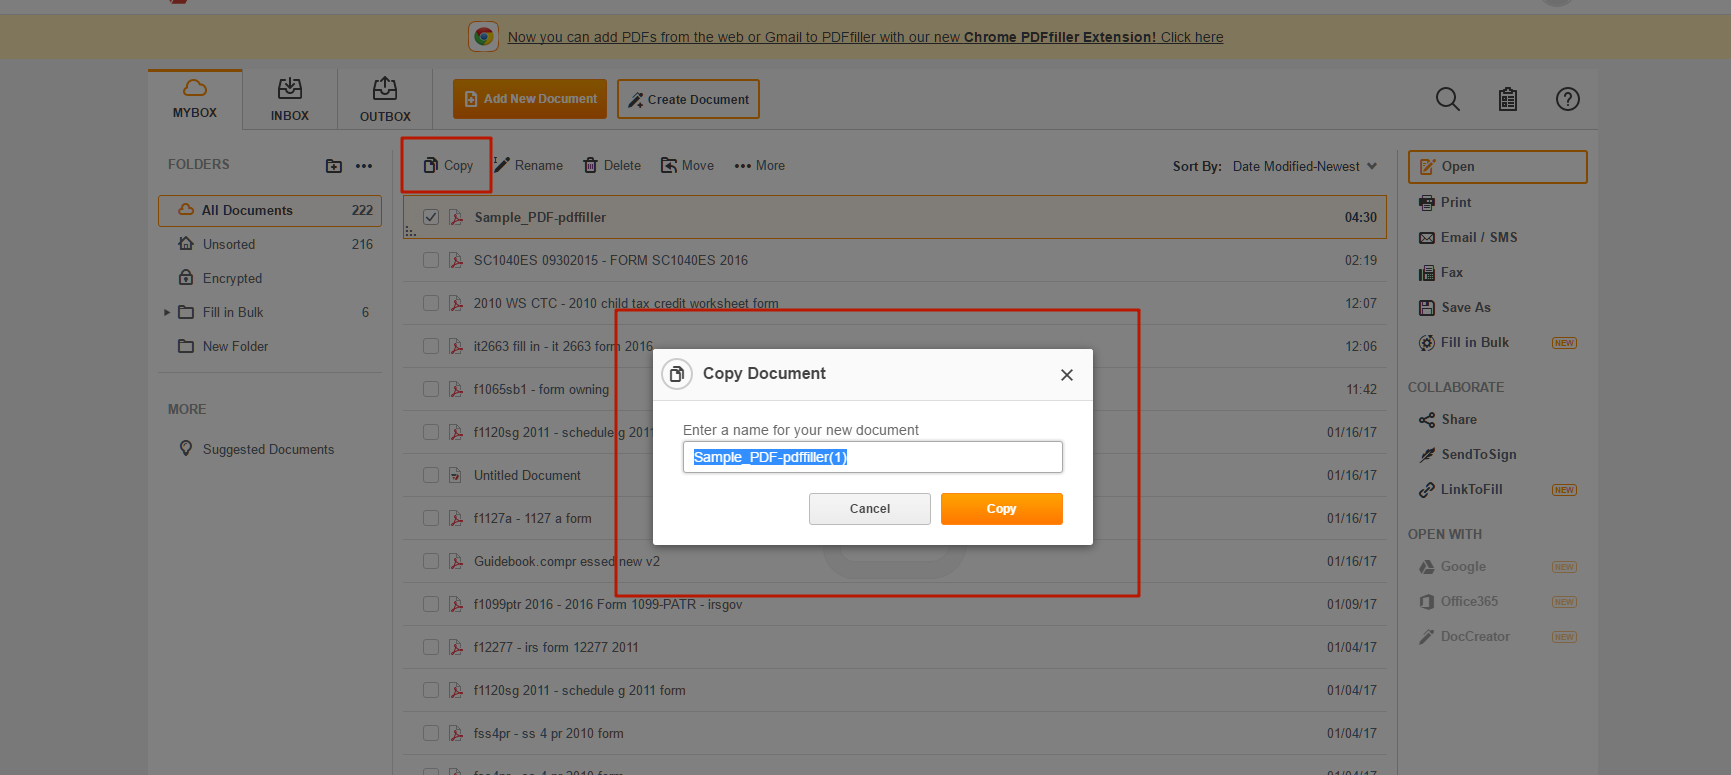Click the Print option
The width and height of the screenshot is (1731, 775).
click(1445, 202)
